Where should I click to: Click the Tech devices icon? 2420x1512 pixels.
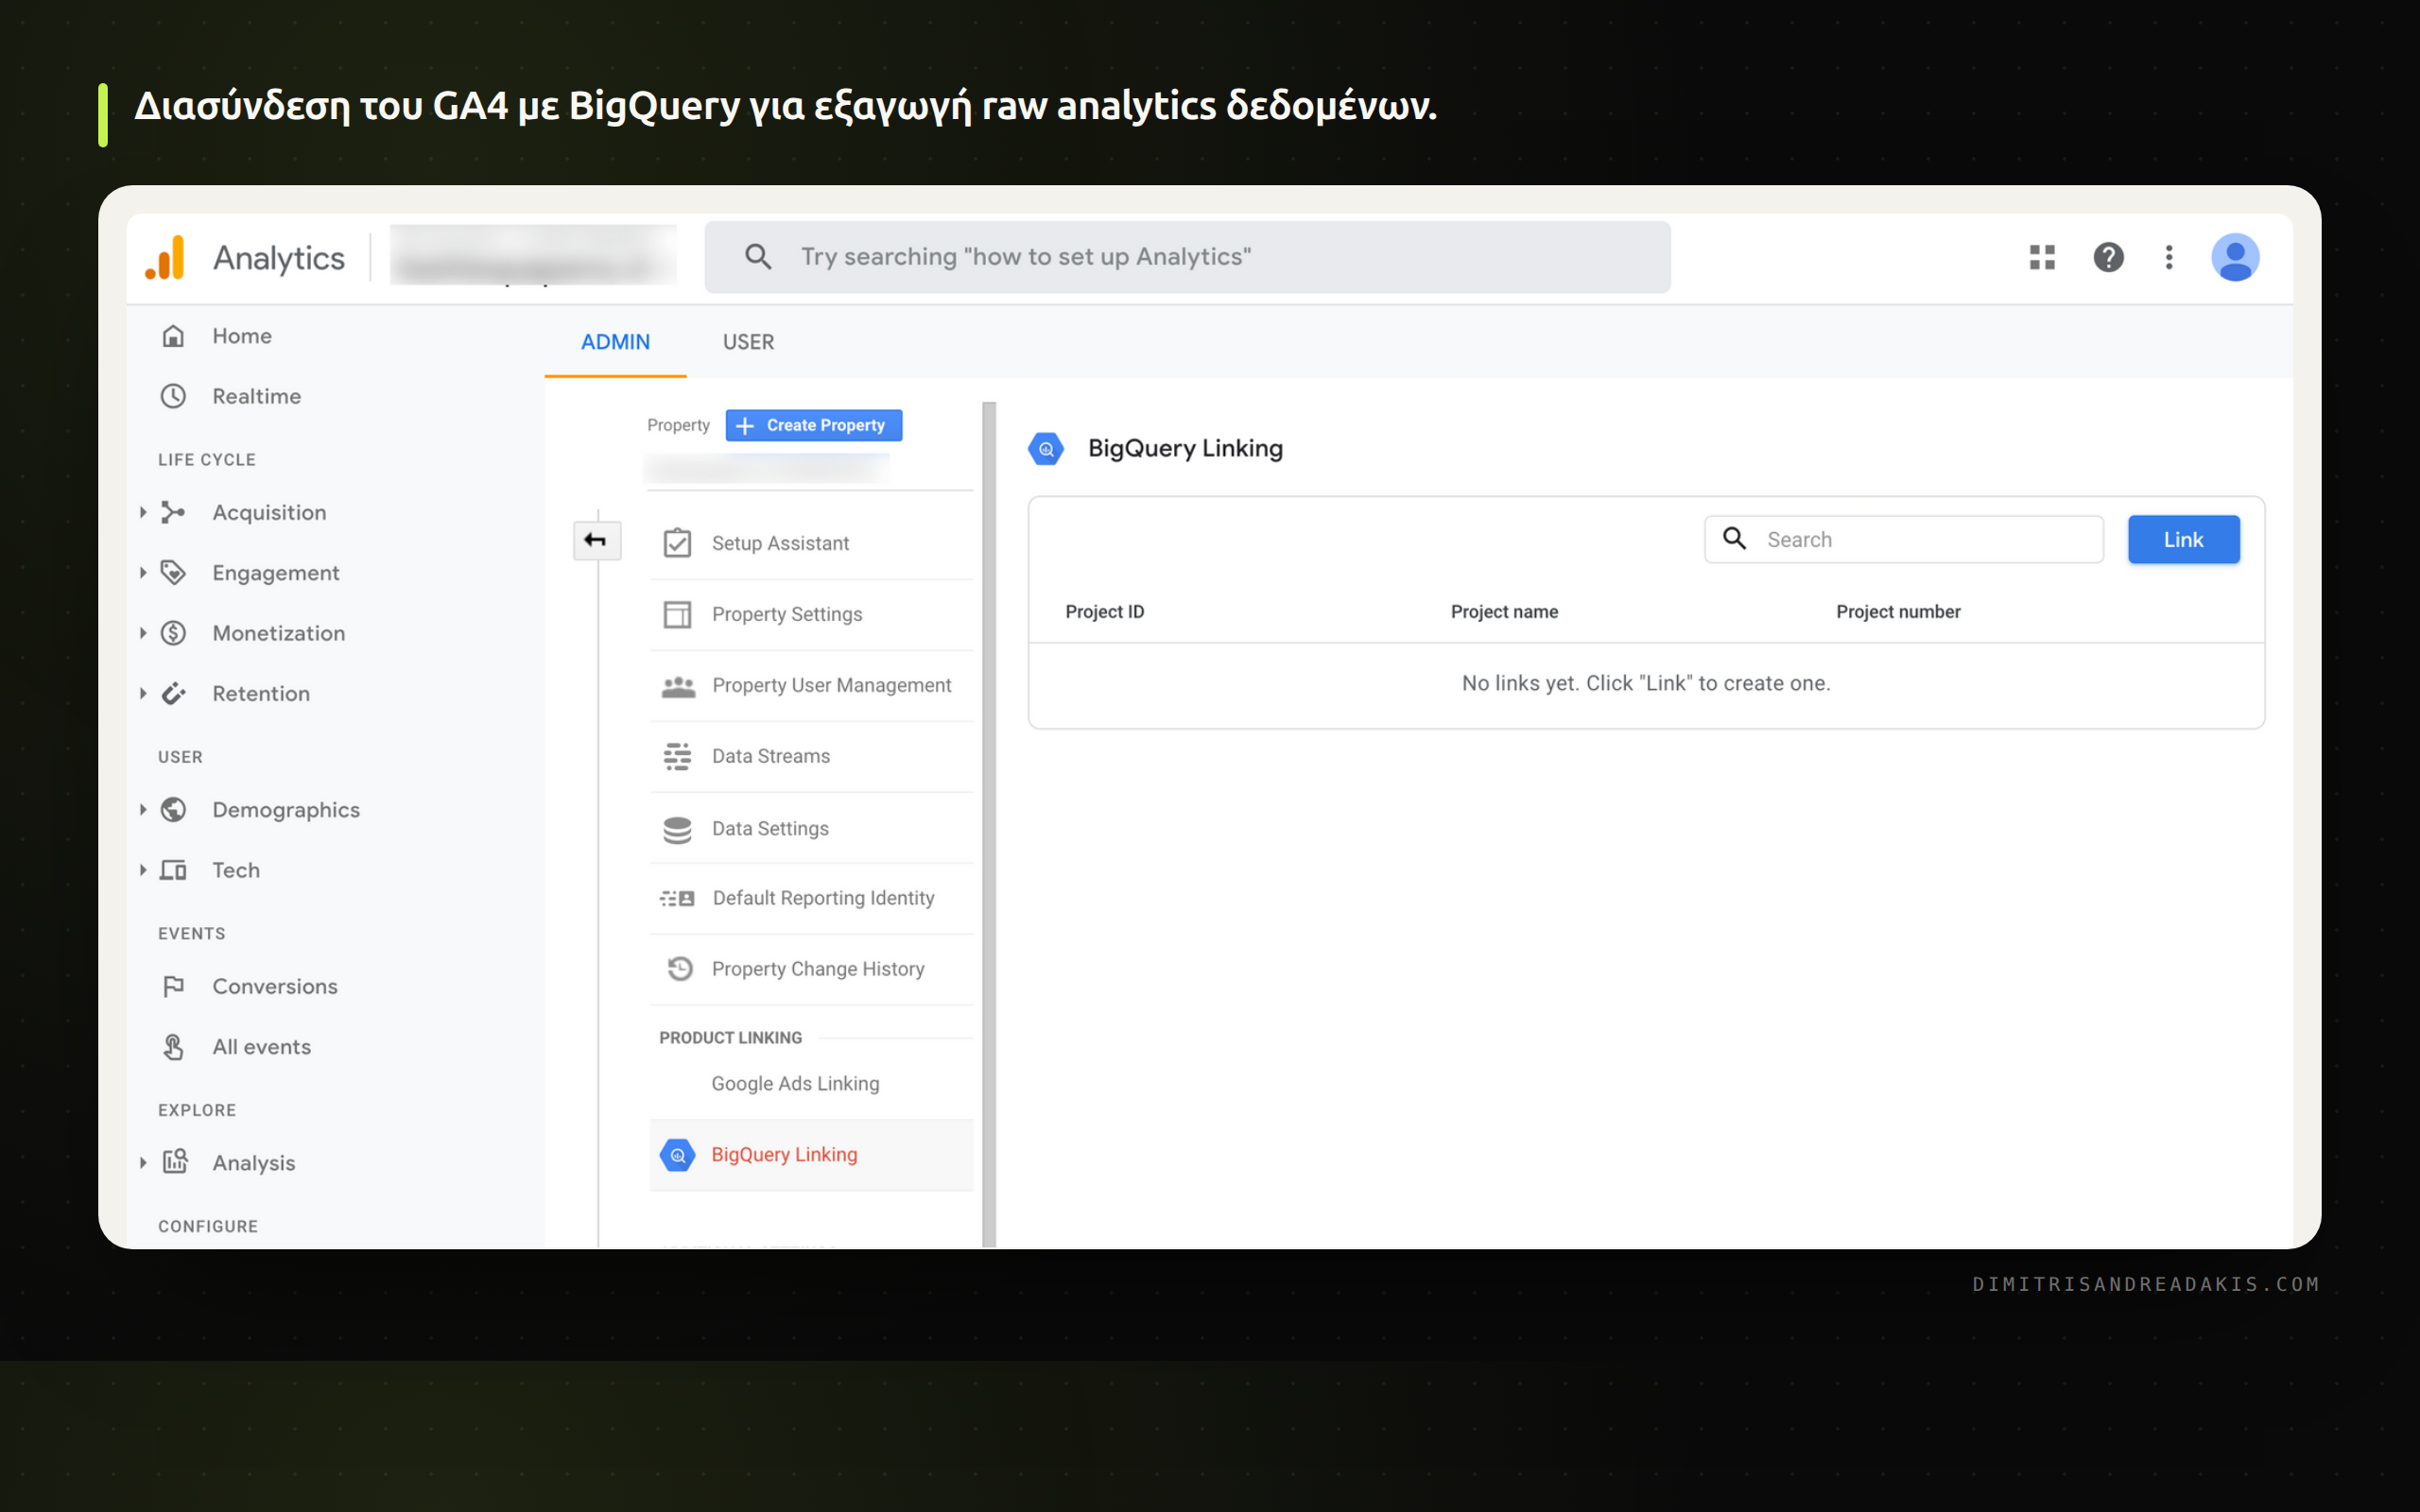[173, 870]
